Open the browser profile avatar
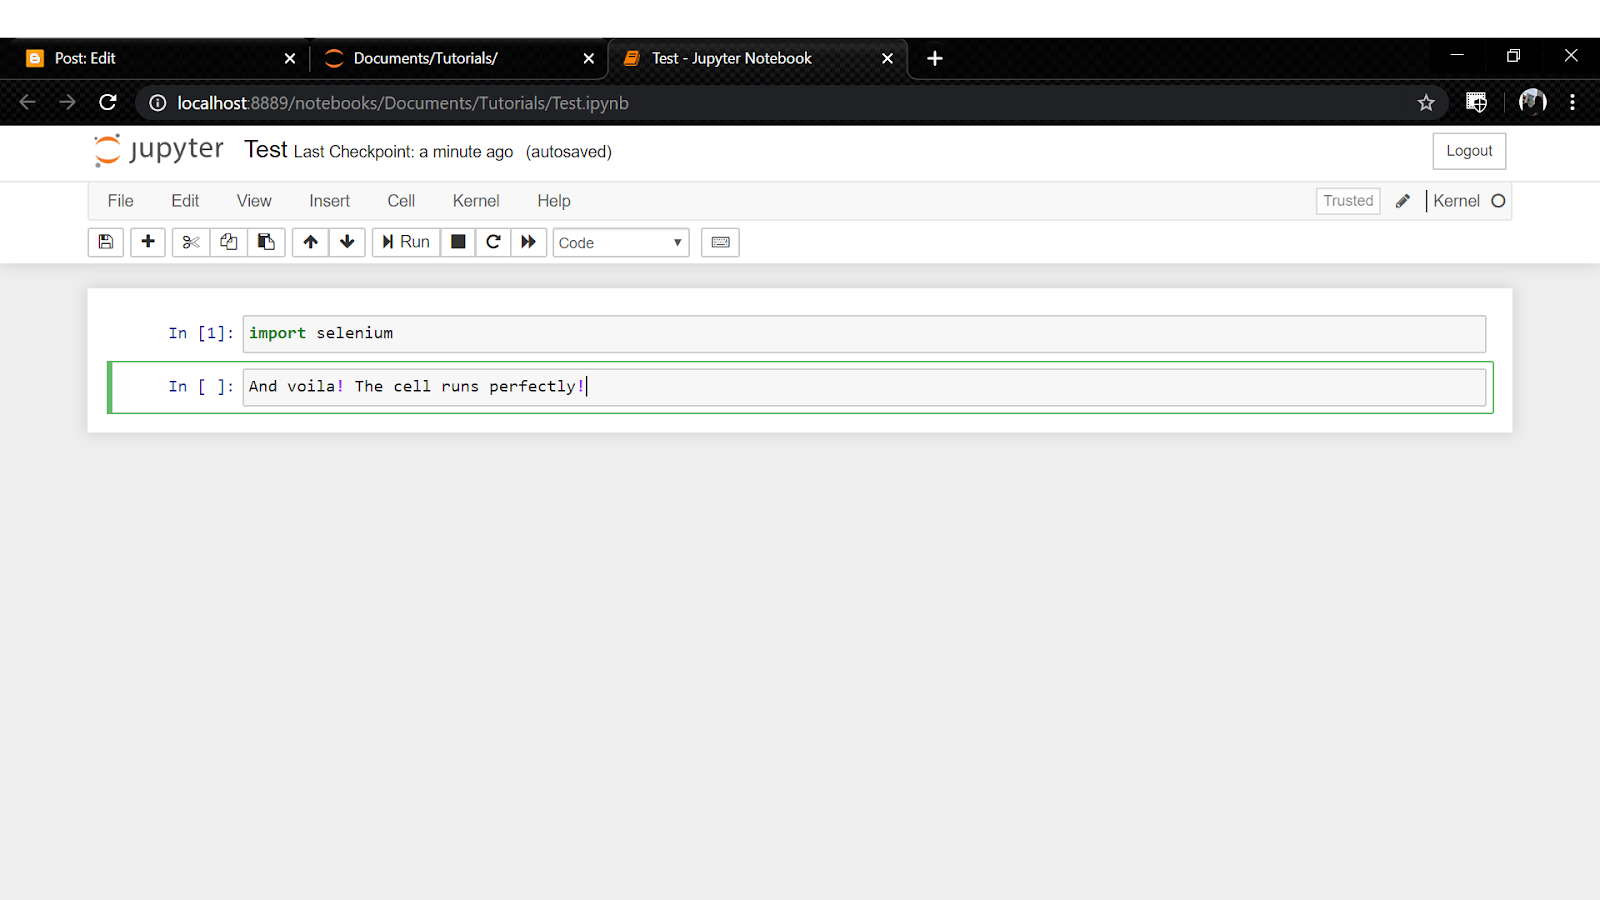This screenshot has height=900, width=1600. point(1532,102)
